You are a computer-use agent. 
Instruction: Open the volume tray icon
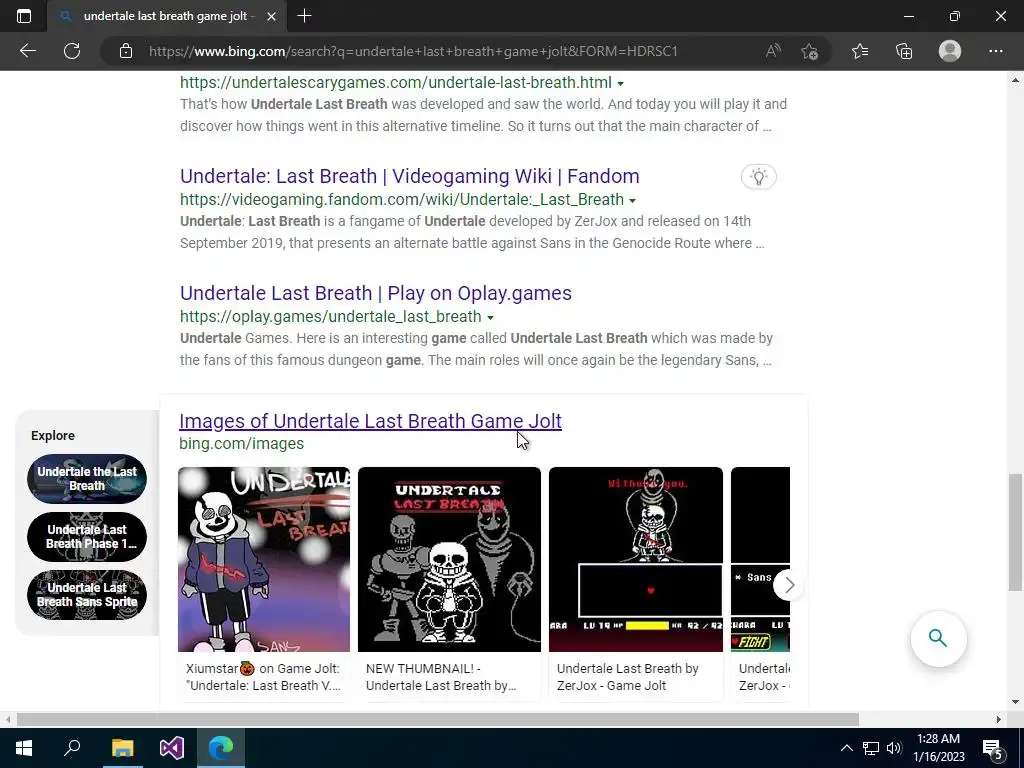point(894,748)
